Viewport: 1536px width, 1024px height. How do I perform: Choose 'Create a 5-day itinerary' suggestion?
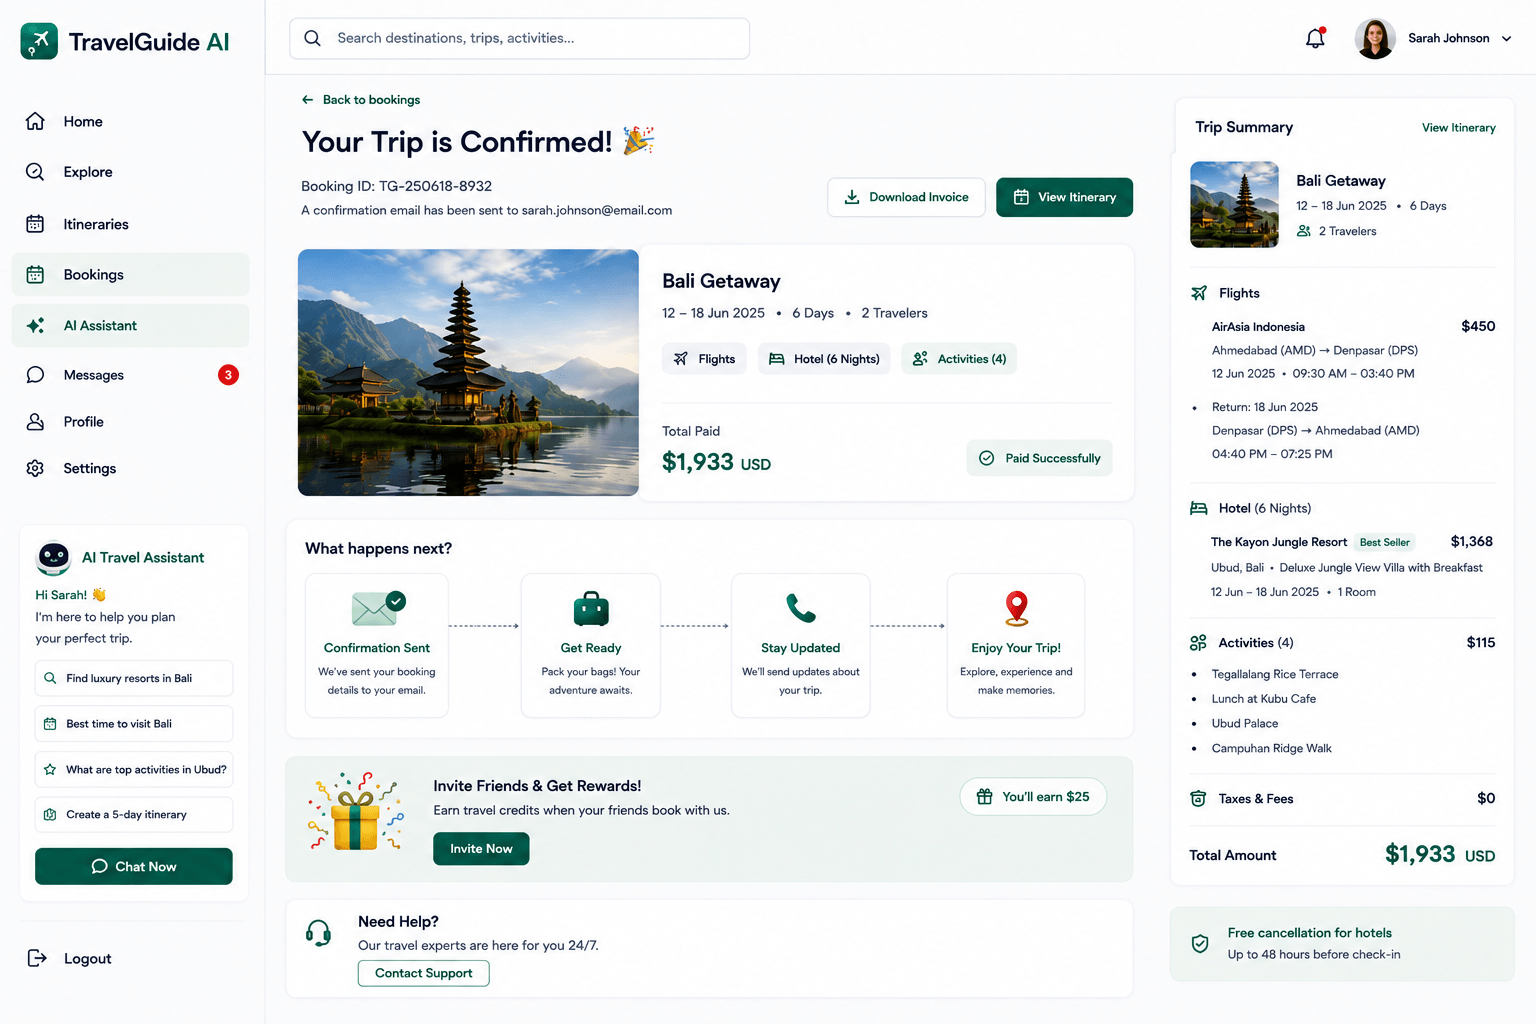point(134,814)
